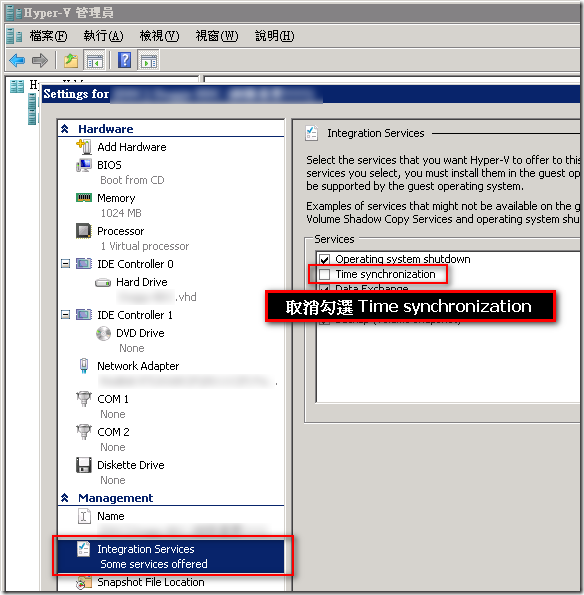The width and height of the screenshot is (584, 595).
Task: Open the 檔案(F) menu
Action: (x=49, y=36)
